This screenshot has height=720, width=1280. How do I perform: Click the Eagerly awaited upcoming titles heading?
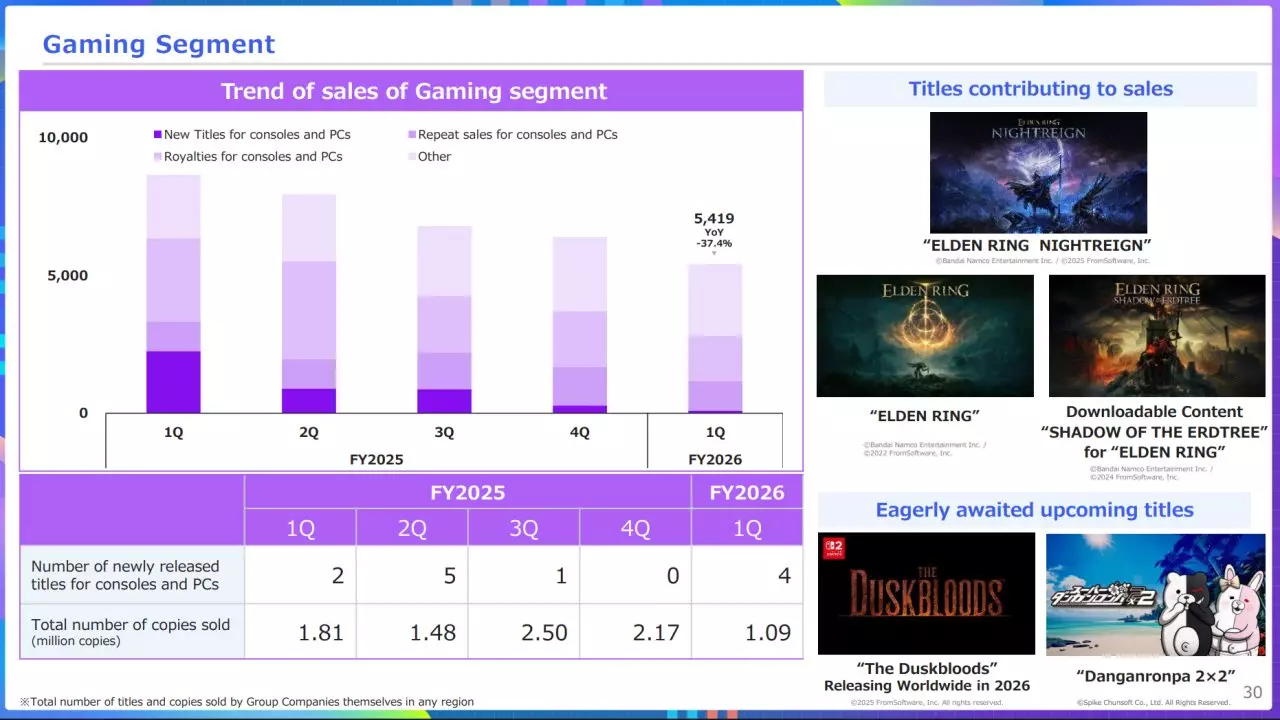[x=1034, y=510]
